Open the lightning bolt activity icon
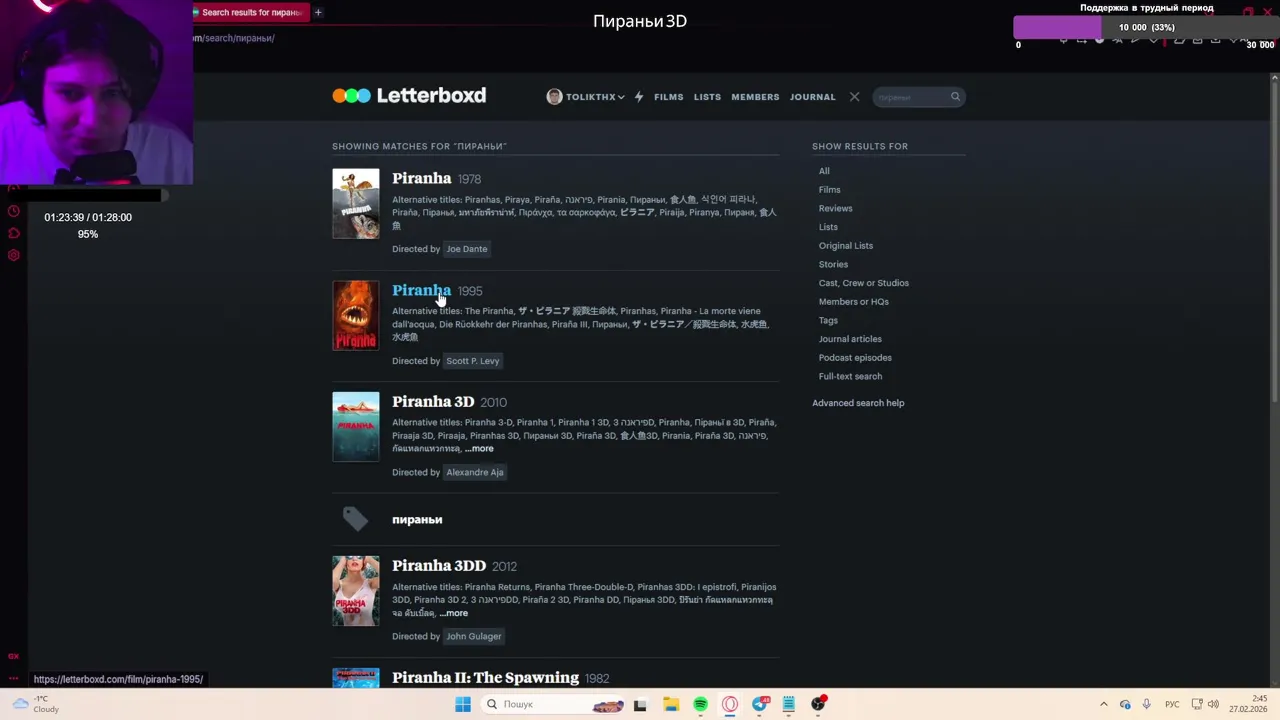This screenshot has height=720, width=1280. (639, 97)
